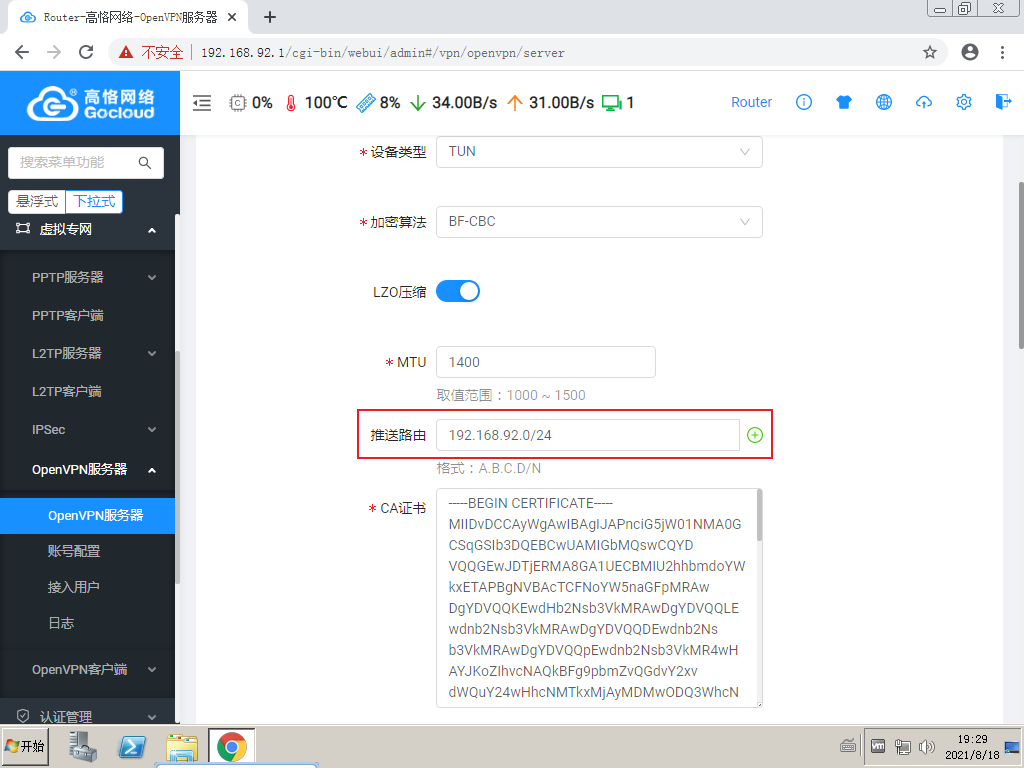This screenshot has height=768, width=1024.
Task: Click the 推送路由 input field
Action: pyautogui.click(x=588, y=435)
